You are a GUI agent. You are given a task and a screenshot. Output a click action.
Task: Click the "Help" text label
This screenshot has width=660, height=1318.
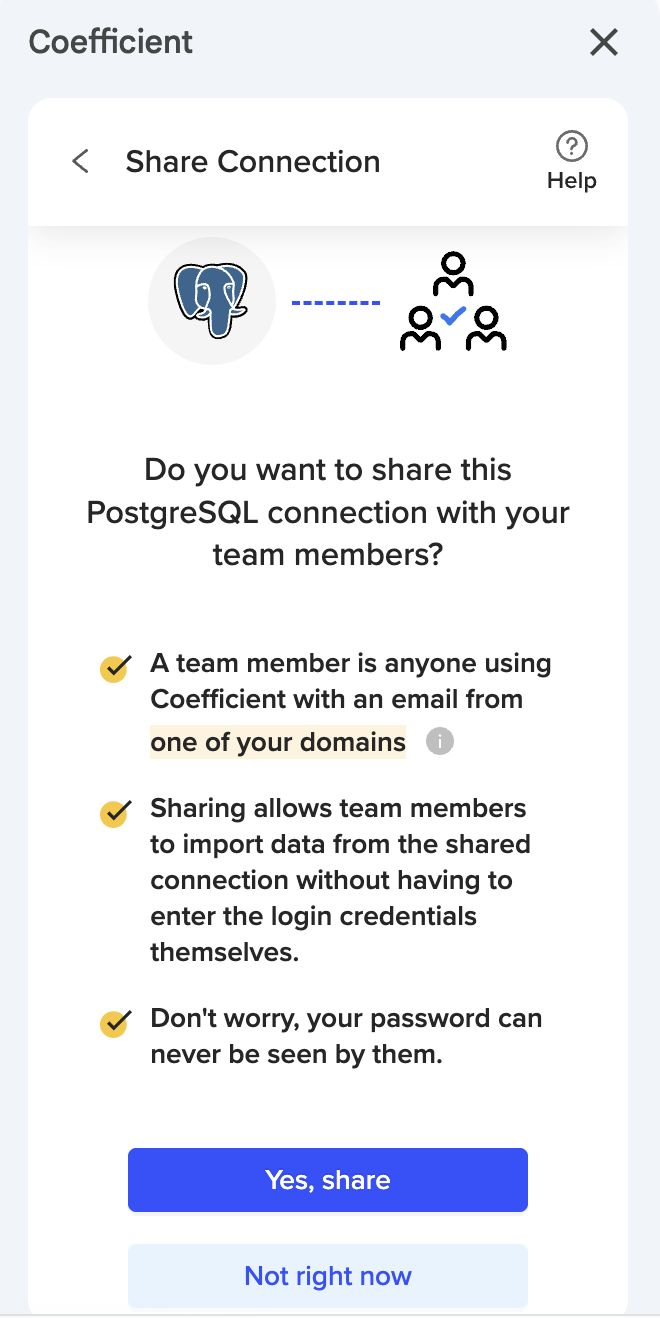(571, 181)
